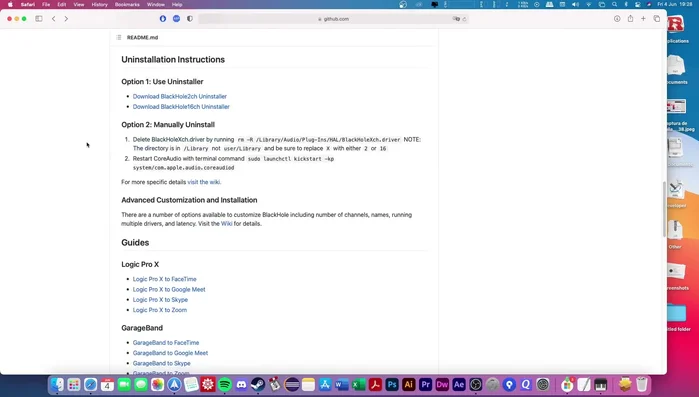
Task: Open the Window menu
Action: coord(156,4)
